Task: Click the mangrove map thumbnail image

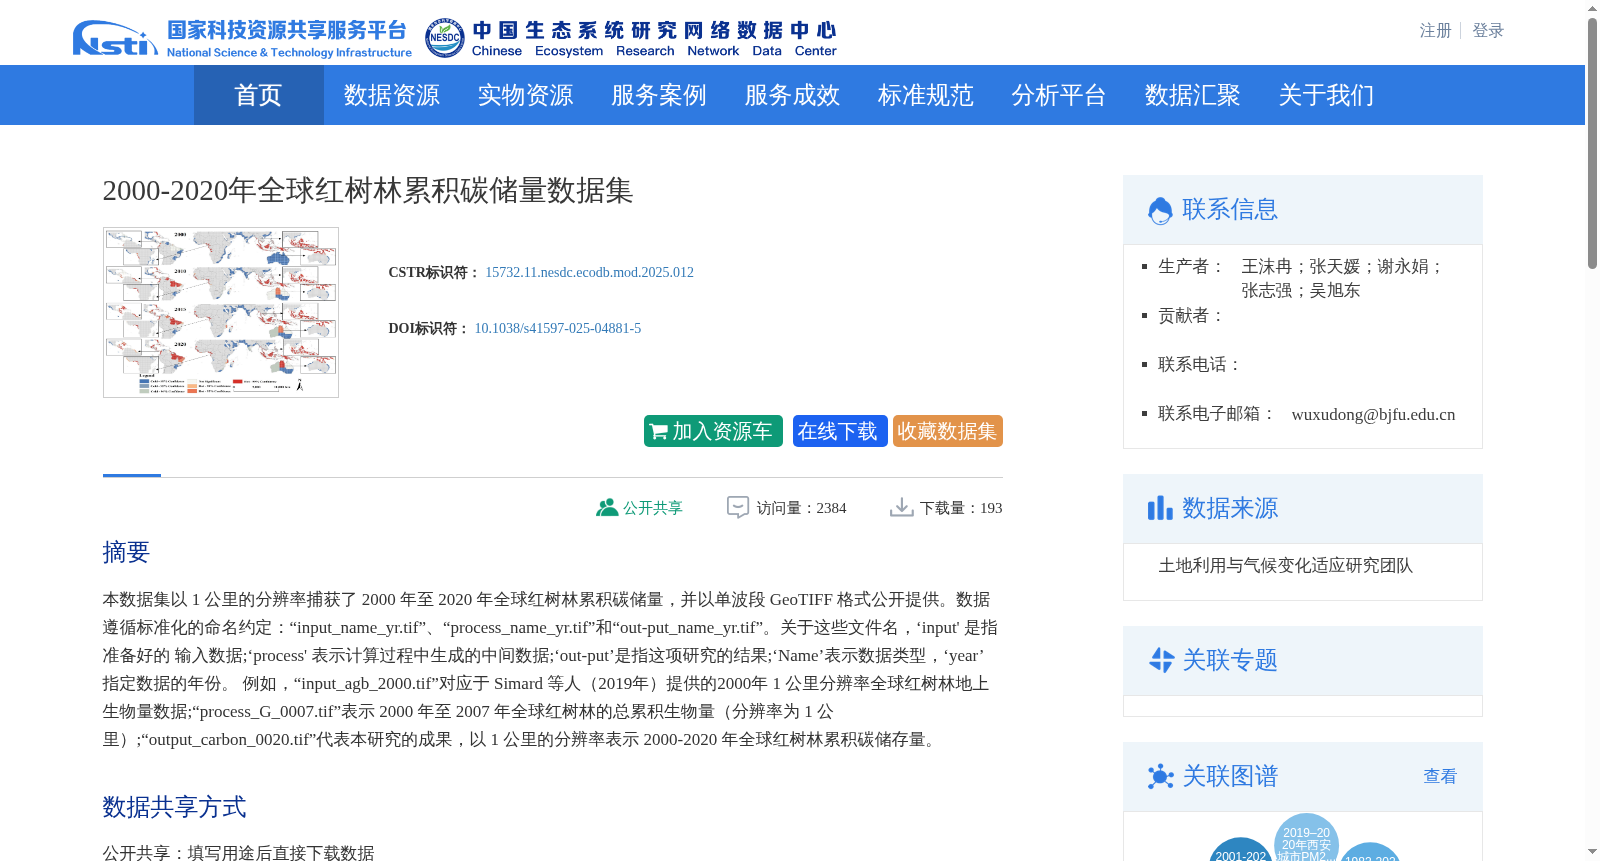Action: click(221, 312)
